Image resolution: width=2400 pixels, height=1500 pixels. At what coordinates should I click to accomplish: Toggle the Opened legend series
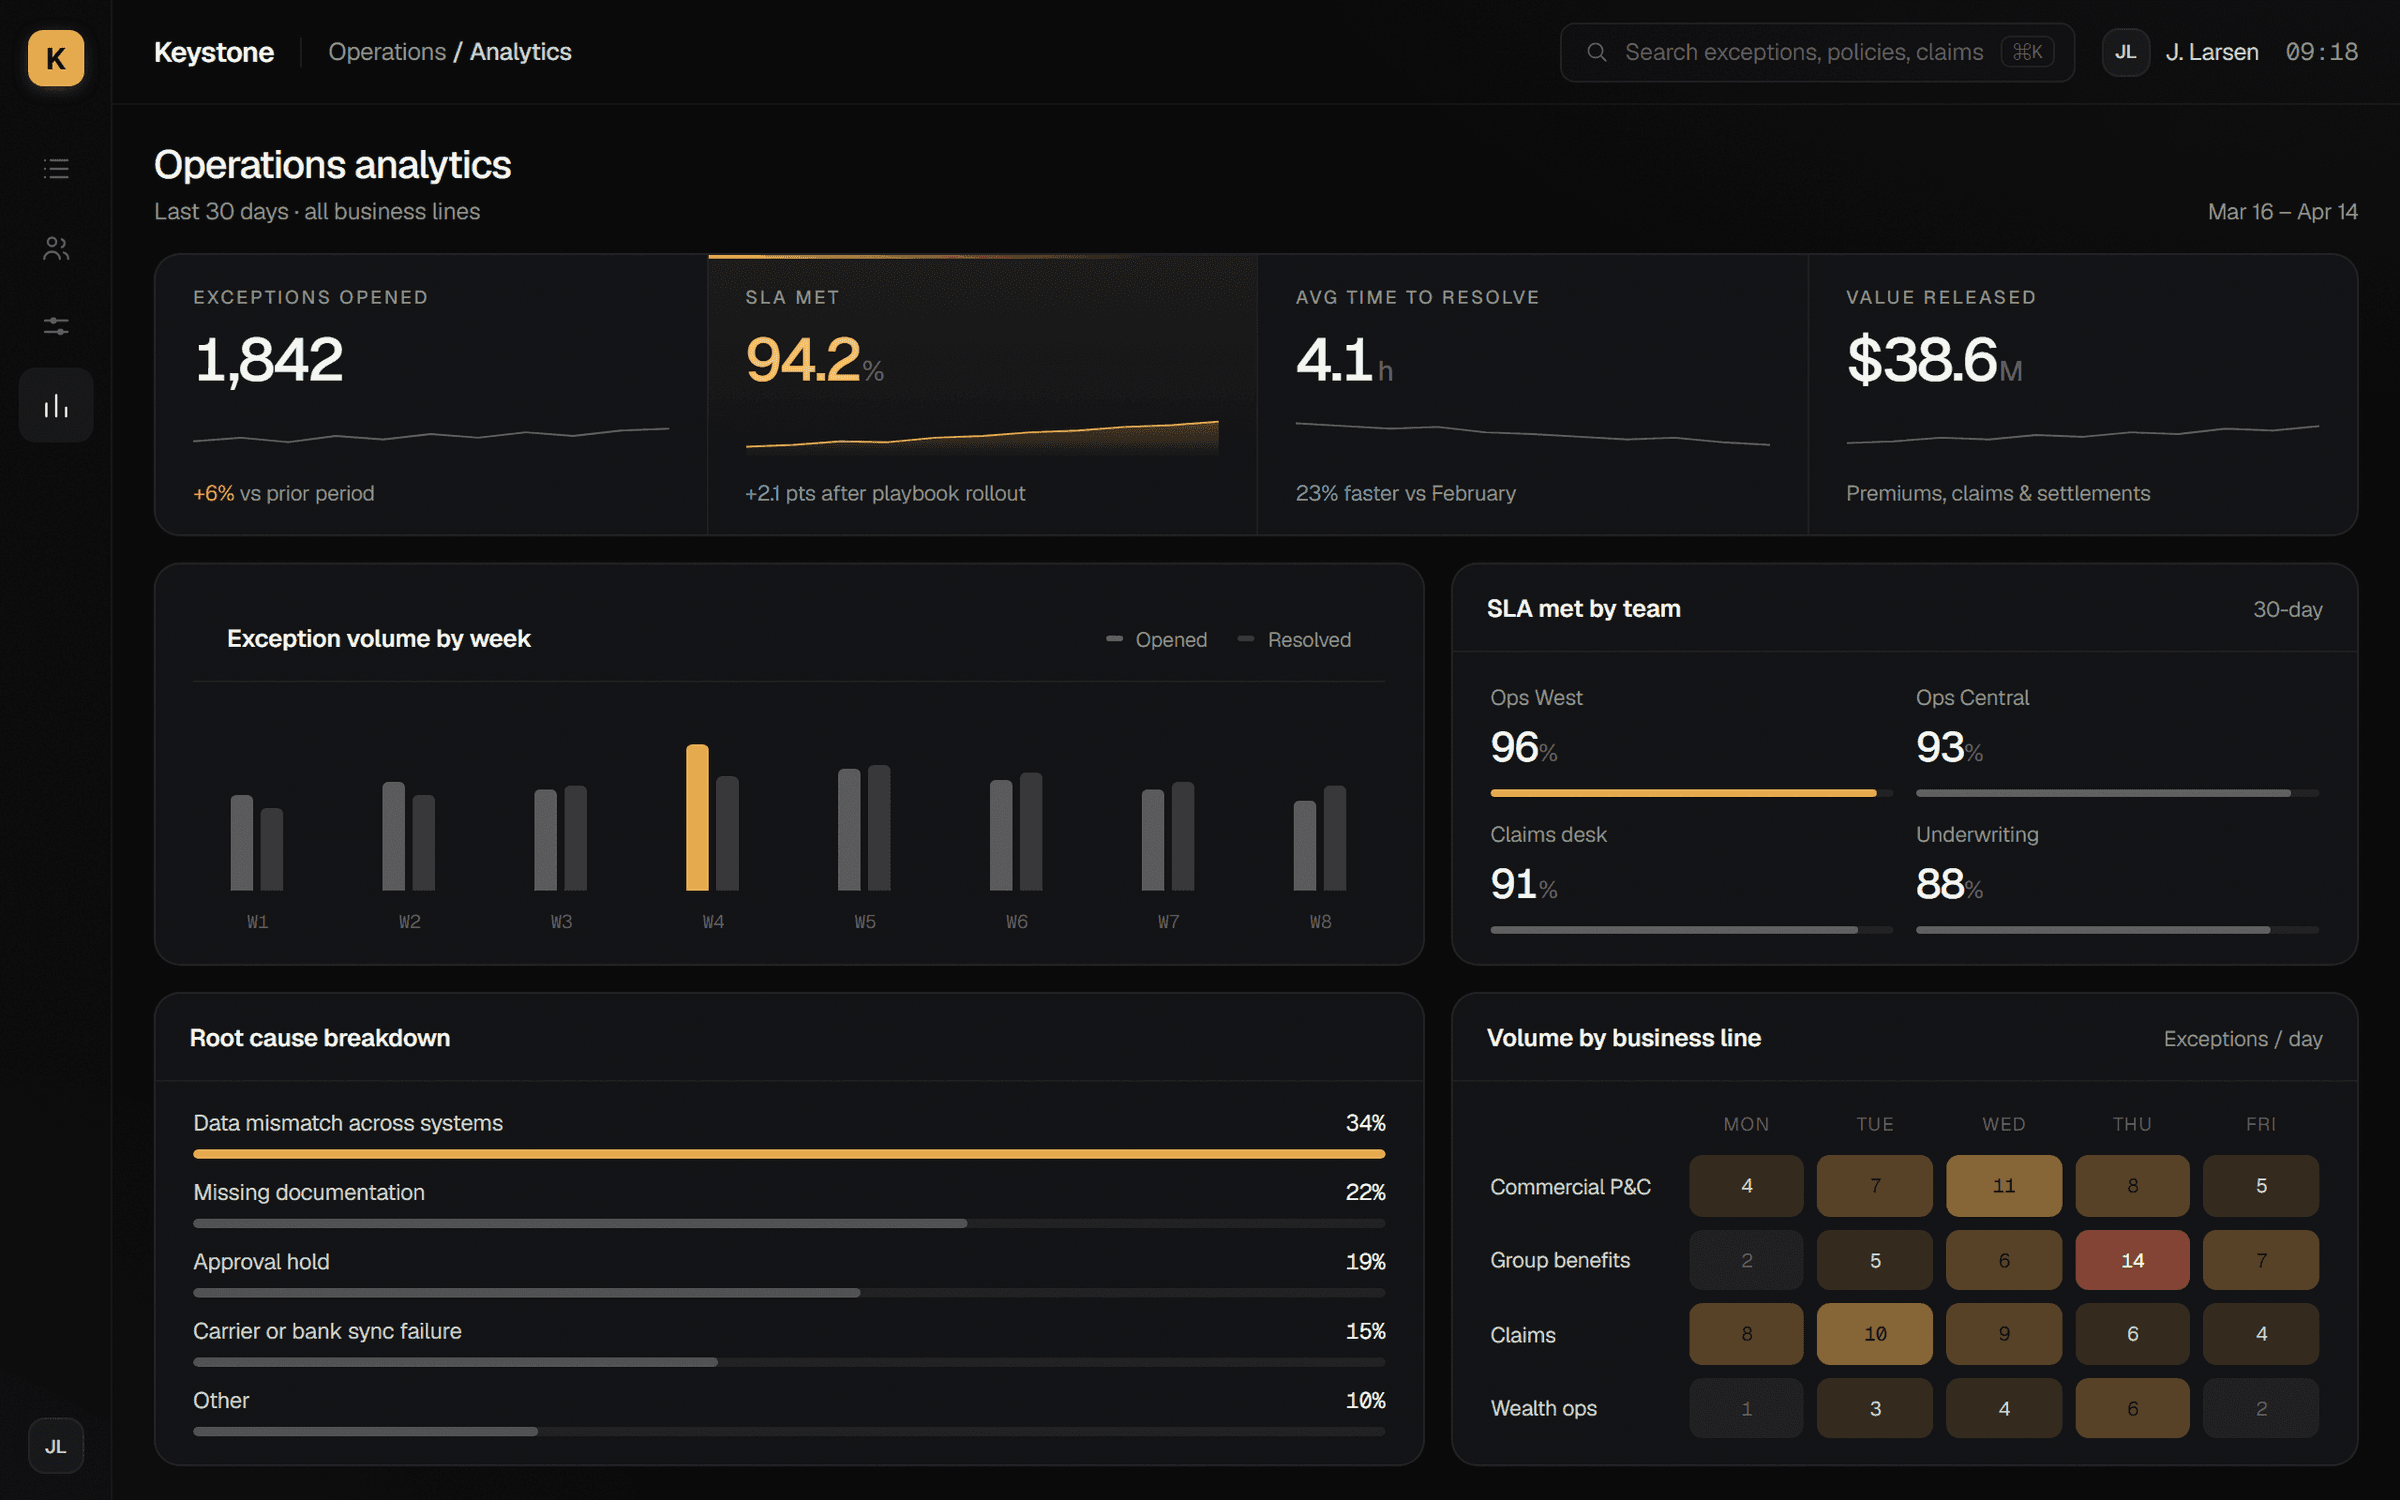click(x=1156, y=639)
